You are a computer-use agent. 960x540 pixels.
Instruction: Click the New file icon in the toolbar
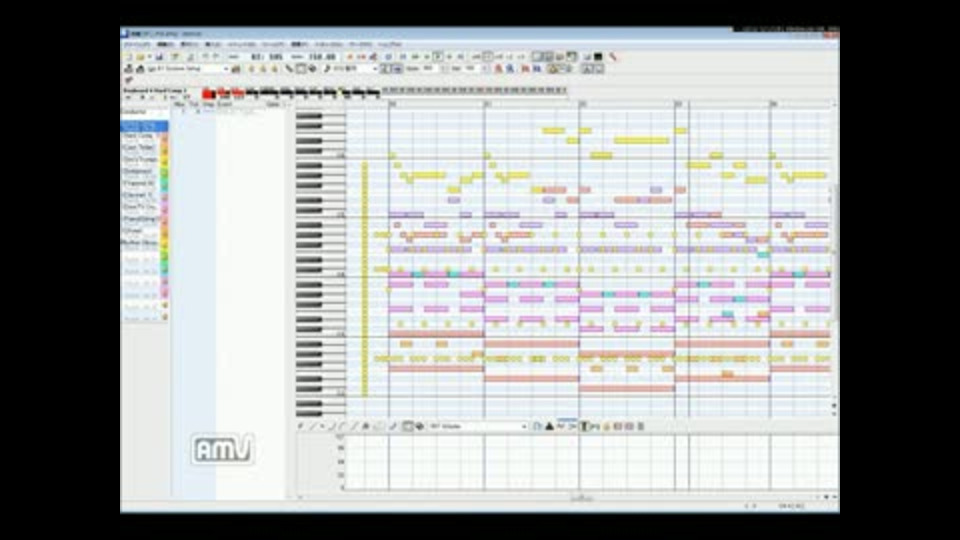coord(129,57)
